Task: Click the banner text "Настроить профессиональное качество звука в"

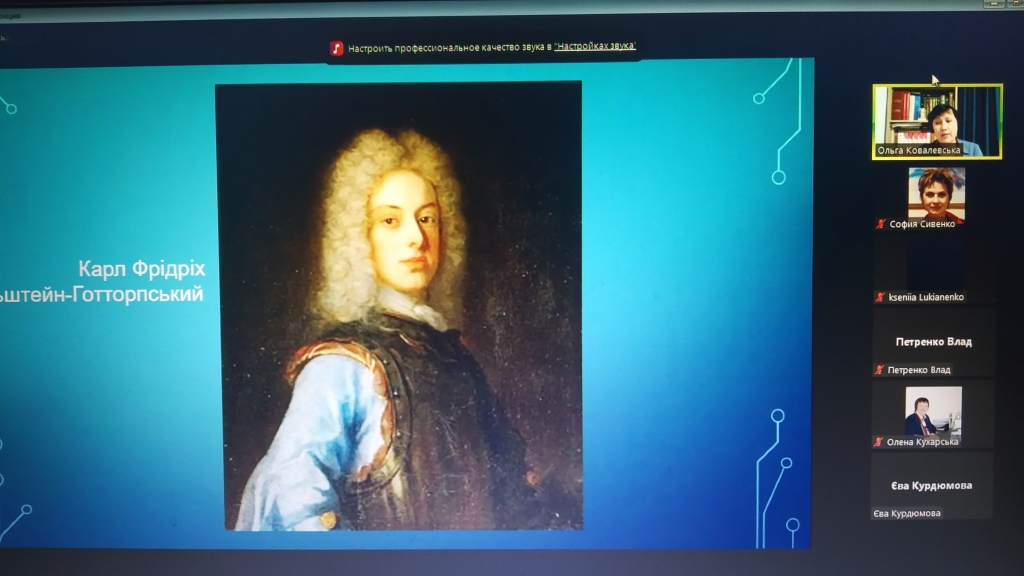Action: pos(449,47)
